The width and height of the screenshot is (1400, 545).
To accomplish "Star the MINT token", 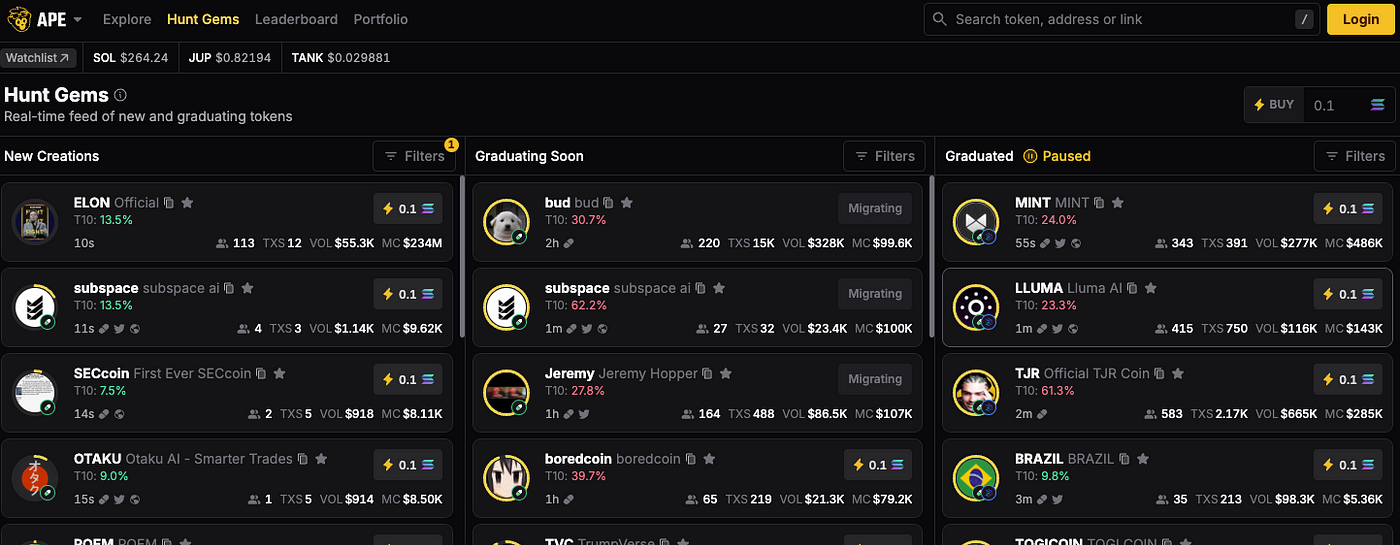I will (1118, 203).
